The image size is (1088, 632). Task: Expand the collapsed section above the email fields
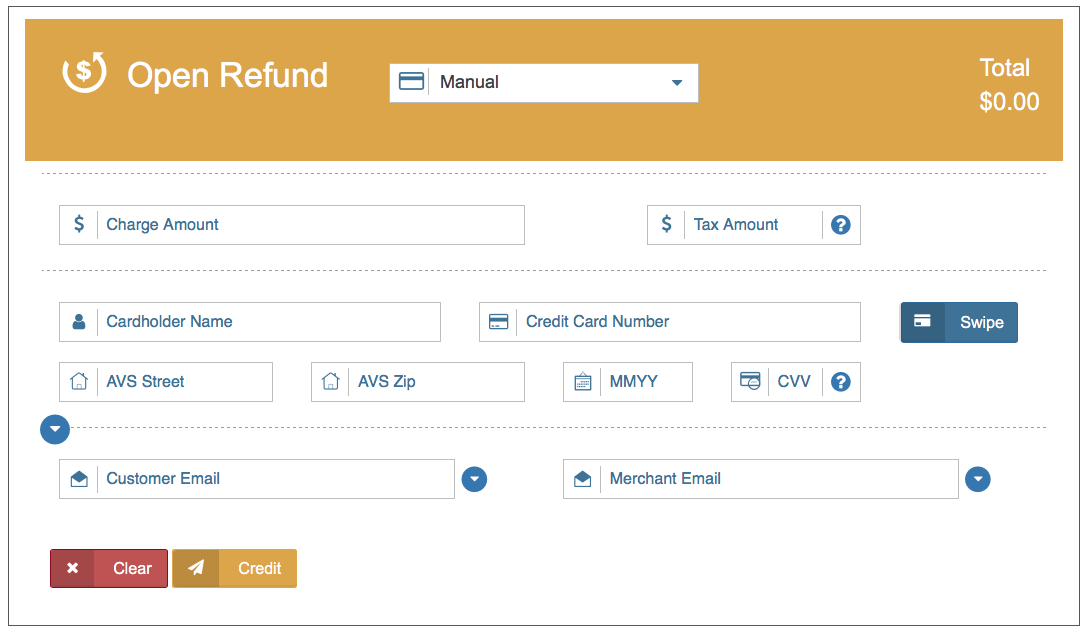(55, 429)
